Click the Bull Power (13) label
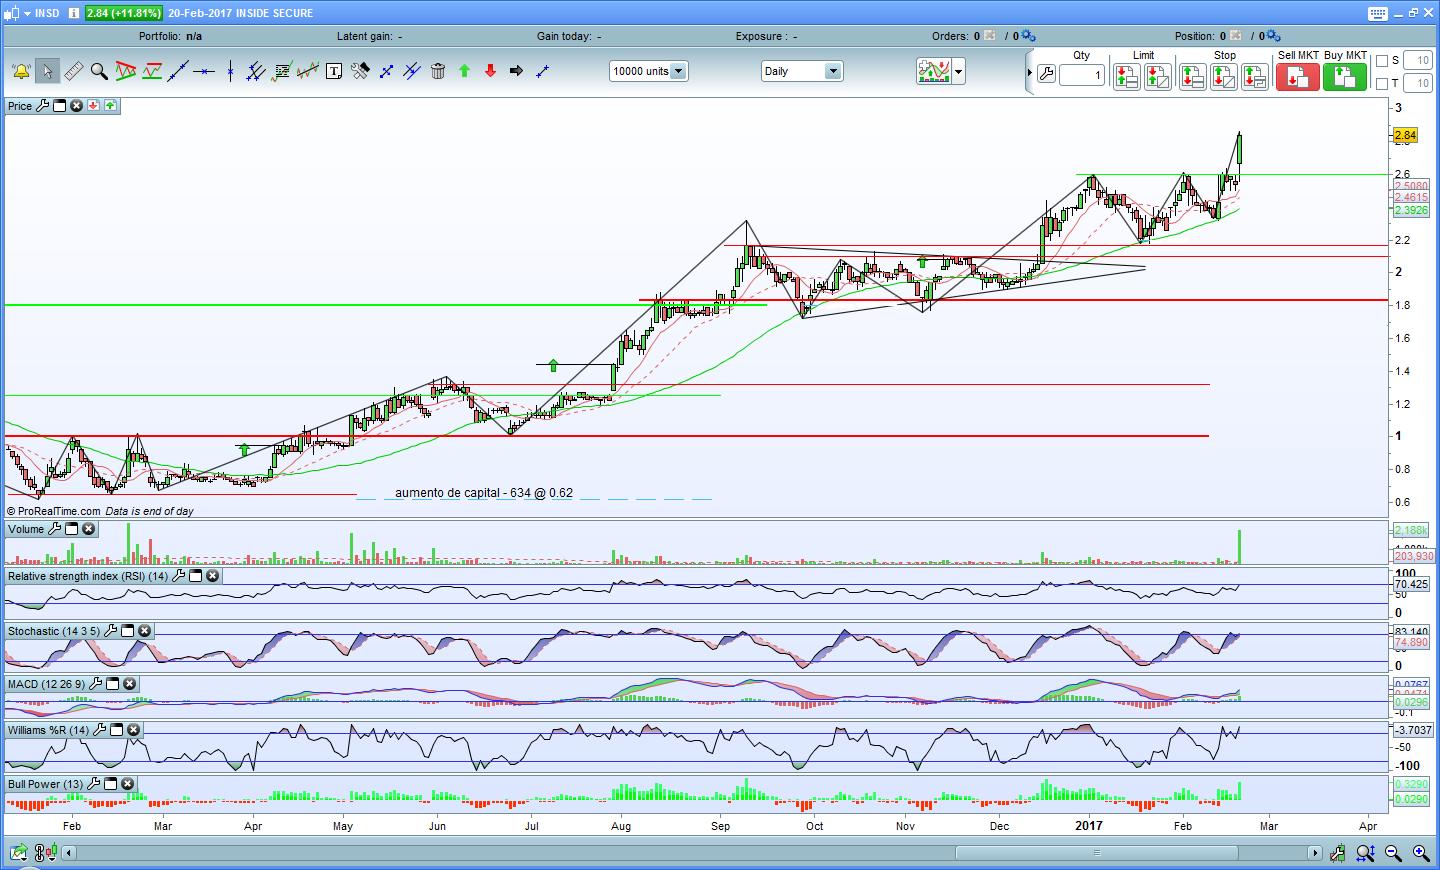Screen dimensions: 1440x870 45,784
